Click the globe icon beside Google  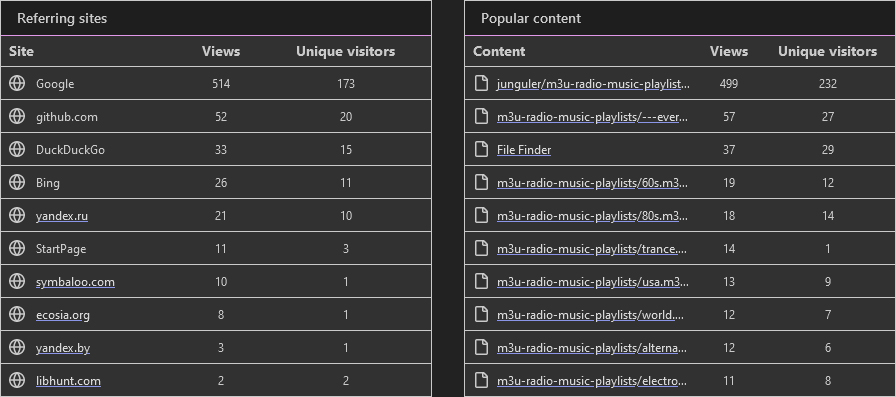17,83
